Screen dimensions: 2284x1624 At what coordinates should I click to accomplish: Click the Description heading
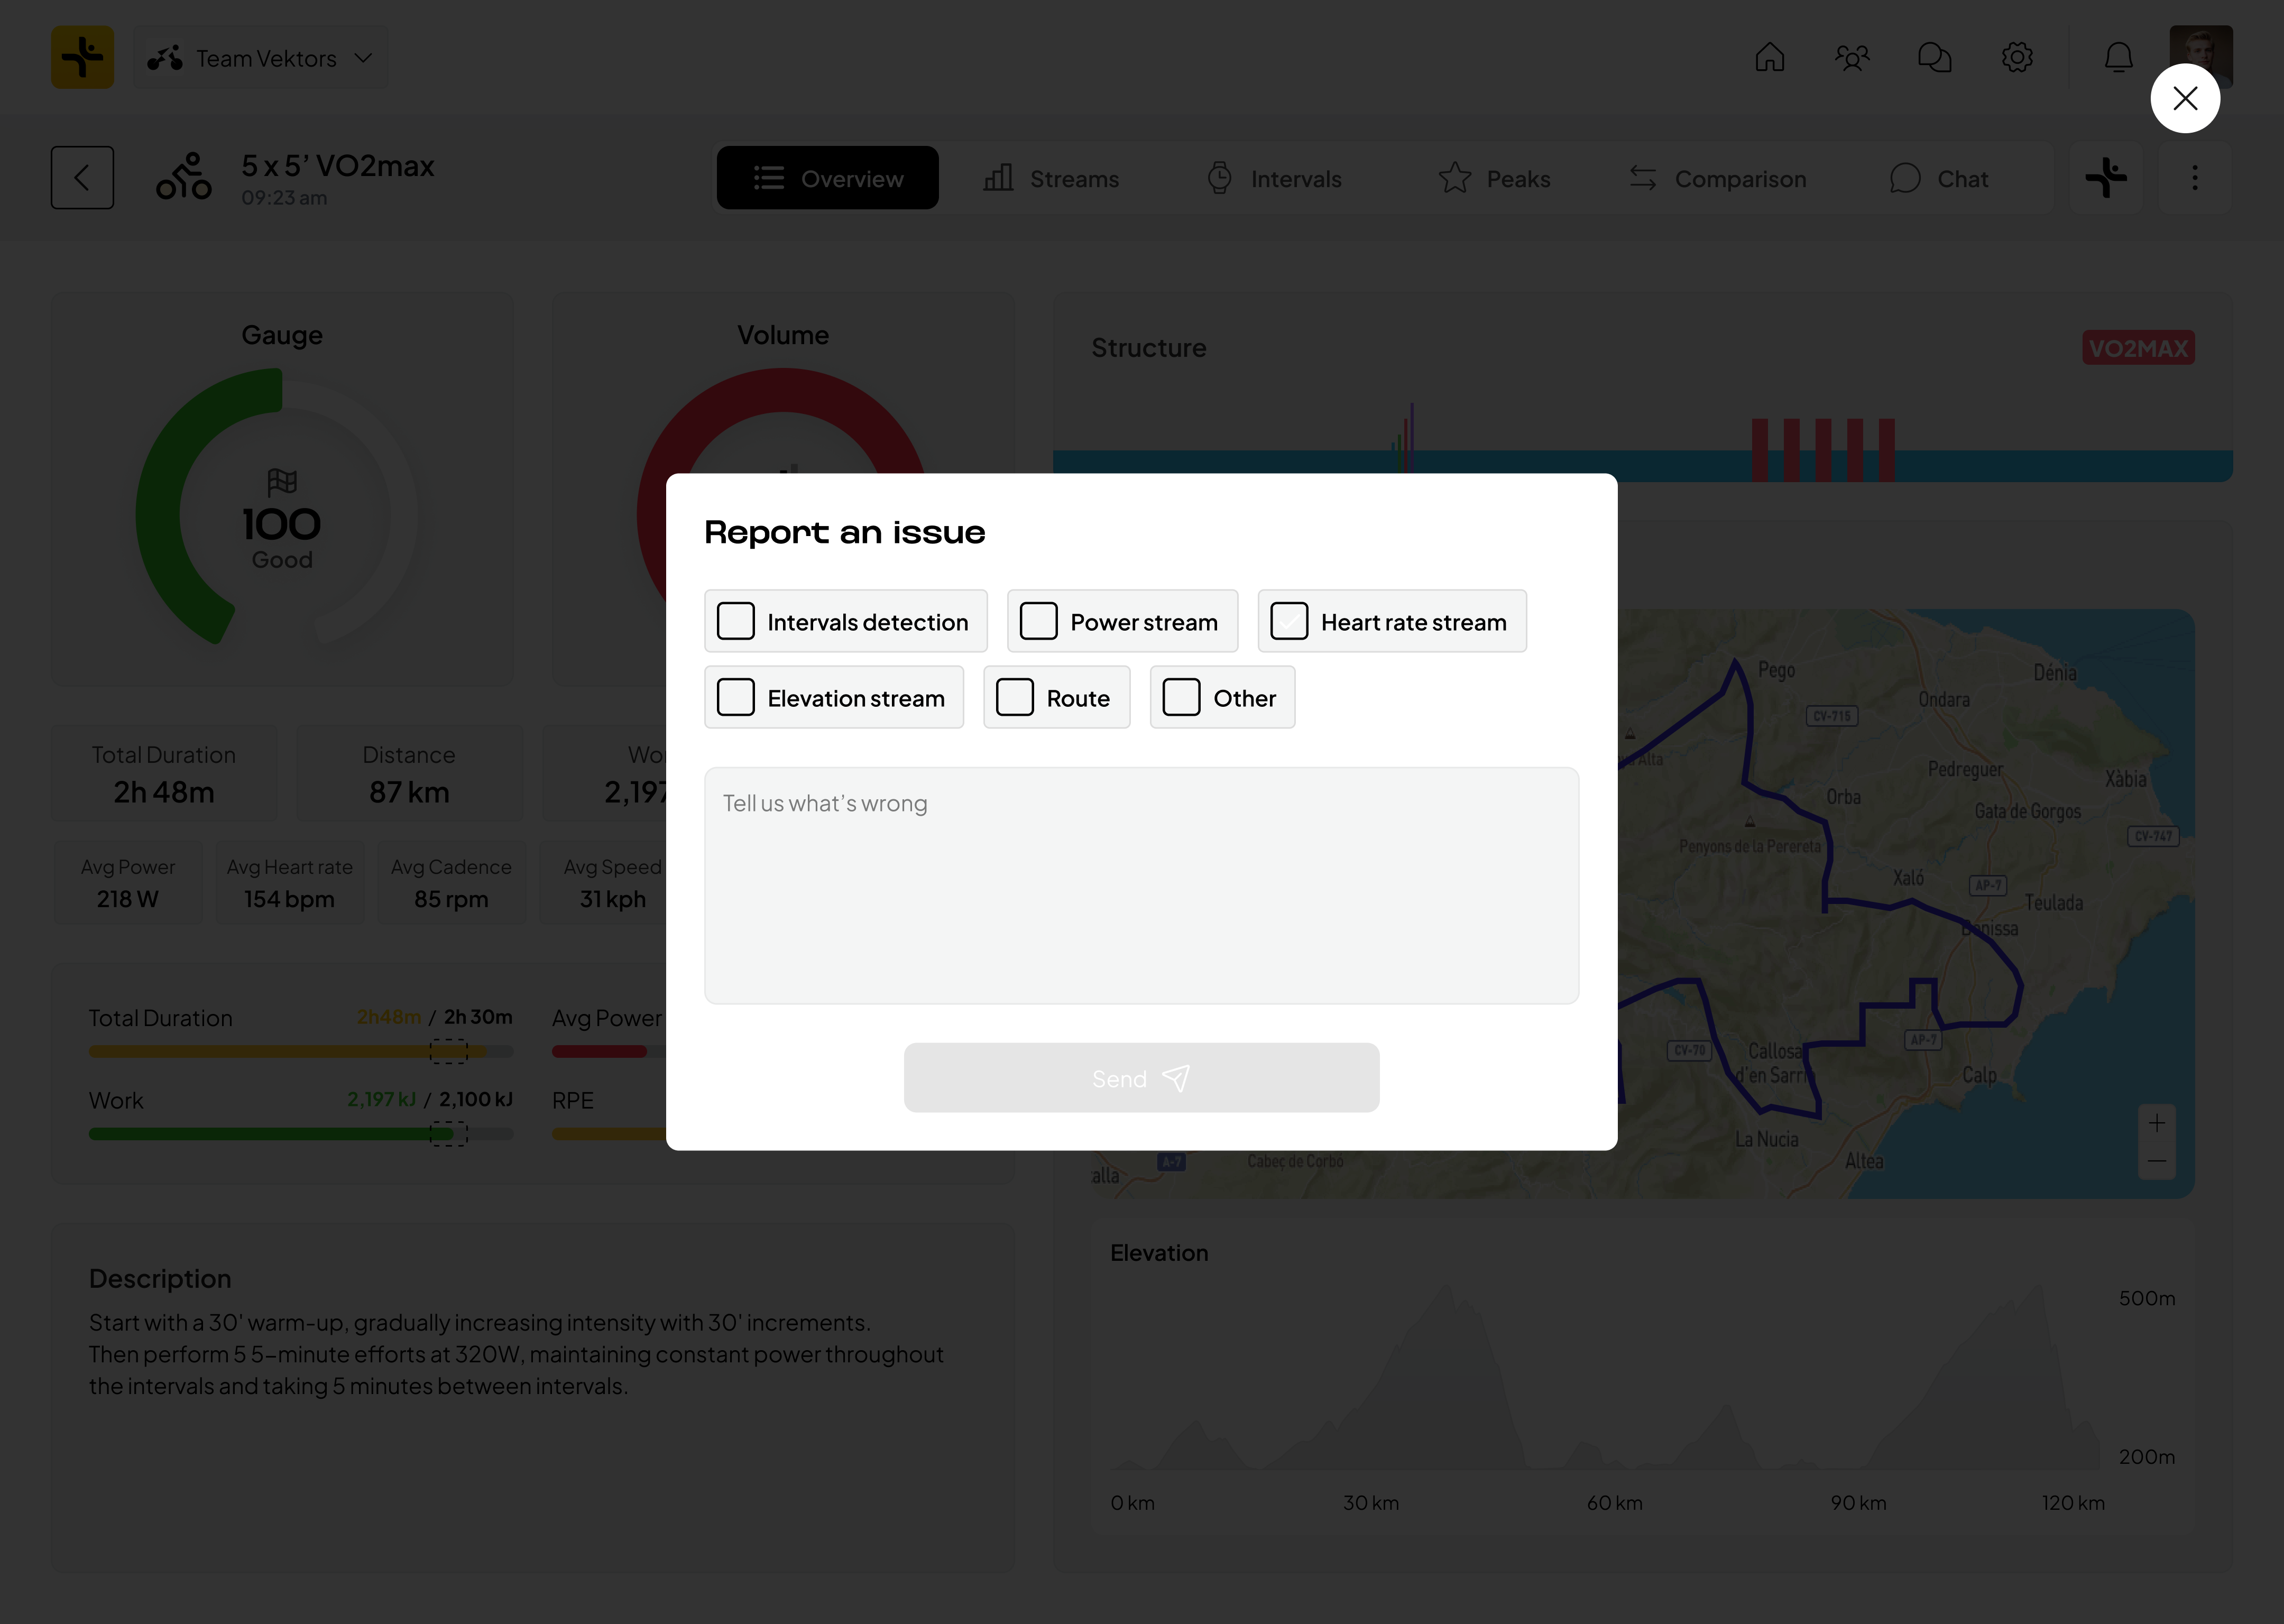160,1278
